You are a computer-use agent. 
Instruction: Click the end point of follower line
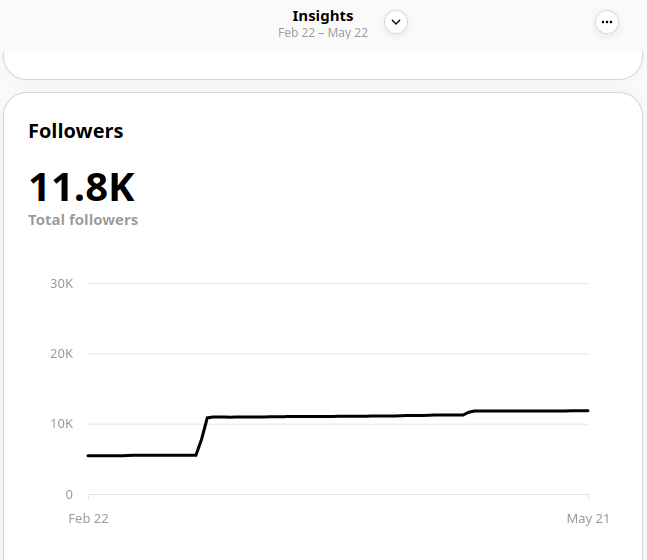pyautogui.click(x=587, y=411)
